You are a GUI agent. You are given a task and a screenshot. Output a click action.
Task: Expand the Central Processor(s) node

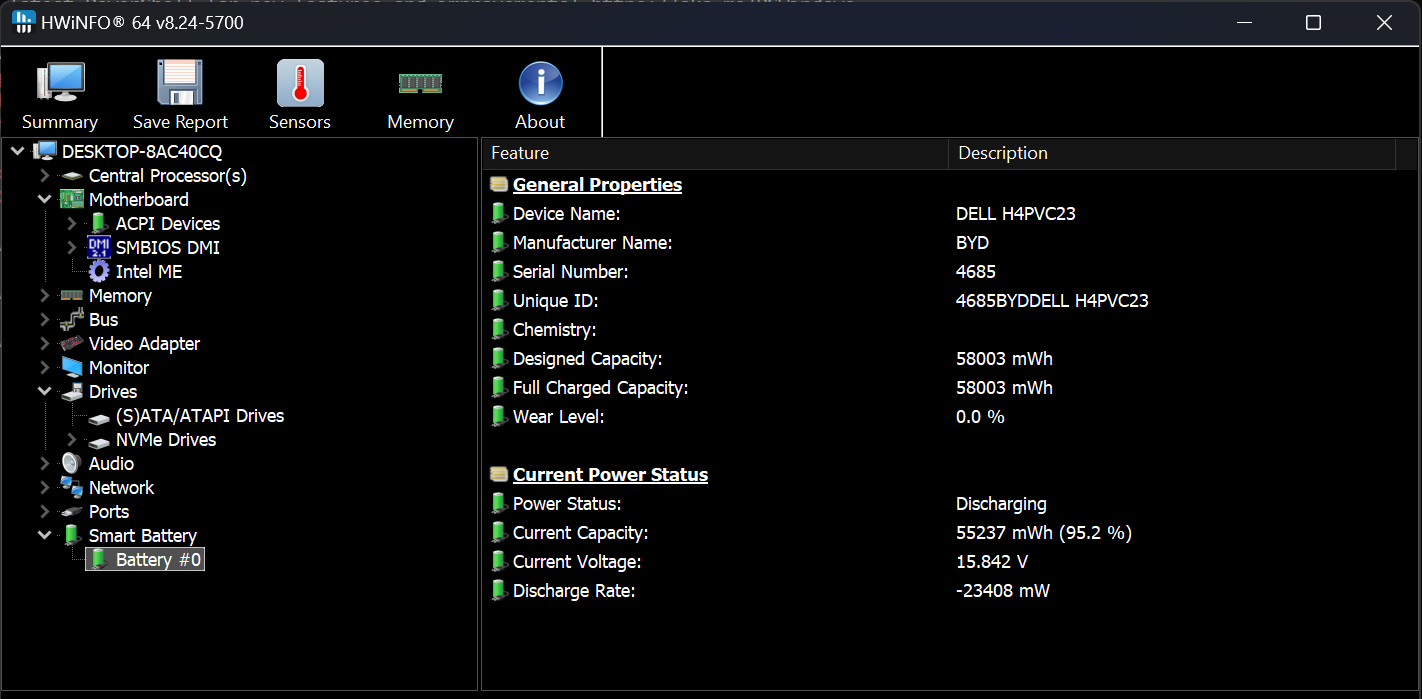click(x=45, y=175)
